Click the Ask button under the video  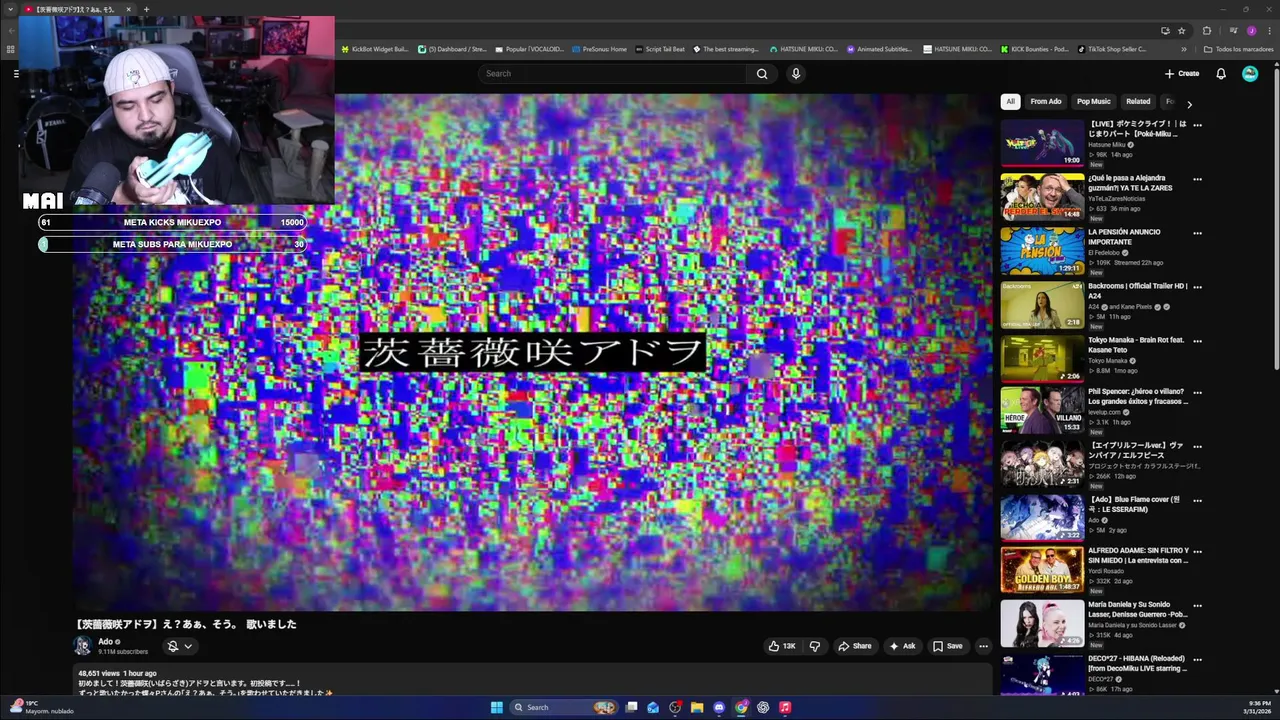click(902, 646)
